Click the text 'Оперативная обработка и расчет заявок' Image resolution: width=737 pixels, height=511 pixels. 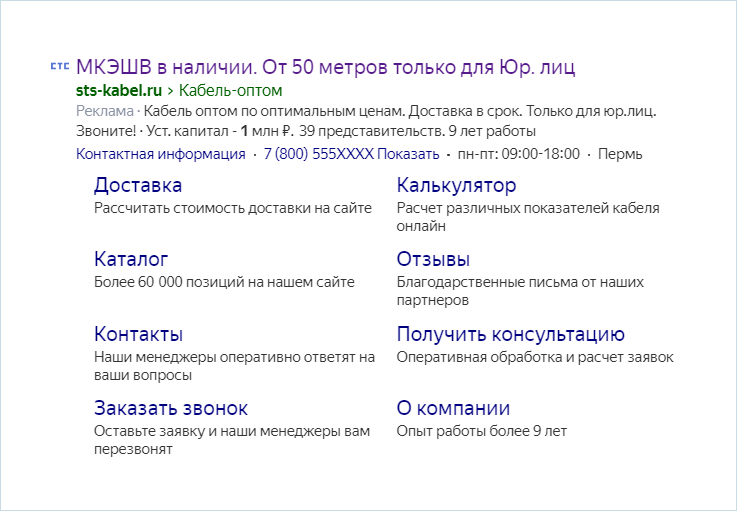(535, 357)
